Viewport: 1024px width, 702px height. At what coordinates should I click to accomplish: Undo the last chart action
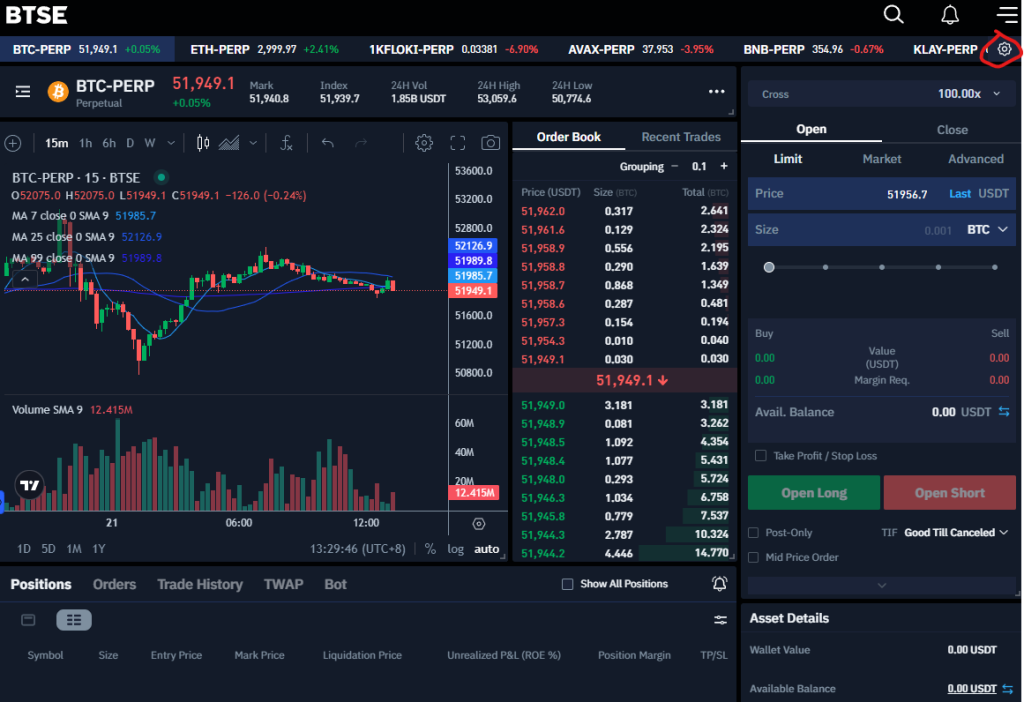point(327,143)
